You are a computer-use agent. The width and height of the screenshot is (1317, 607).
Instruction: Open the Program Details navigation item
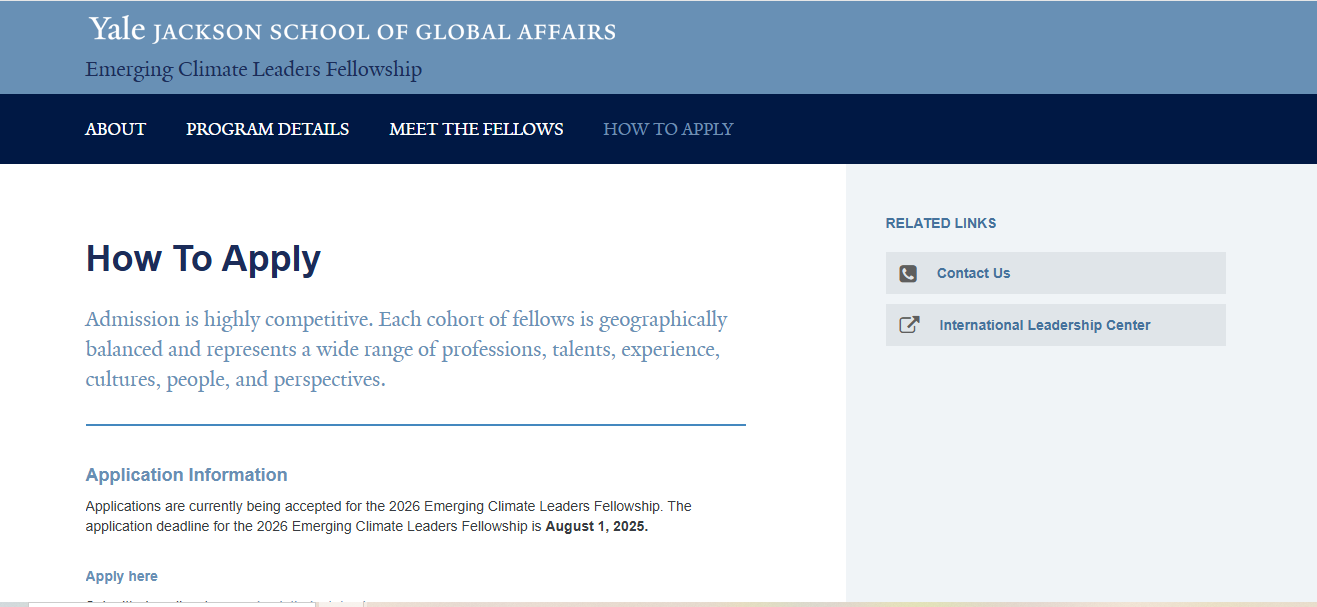pyautogui.click(x=267, y=129)
